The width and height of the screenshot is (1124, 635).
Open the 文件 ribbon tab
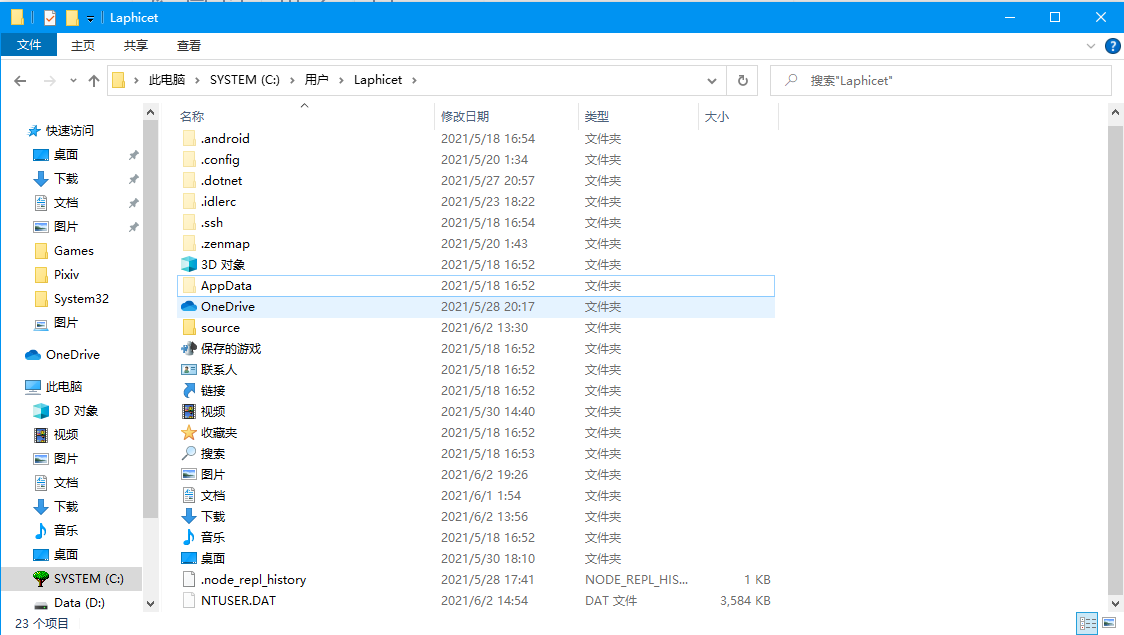pos(29,45)
